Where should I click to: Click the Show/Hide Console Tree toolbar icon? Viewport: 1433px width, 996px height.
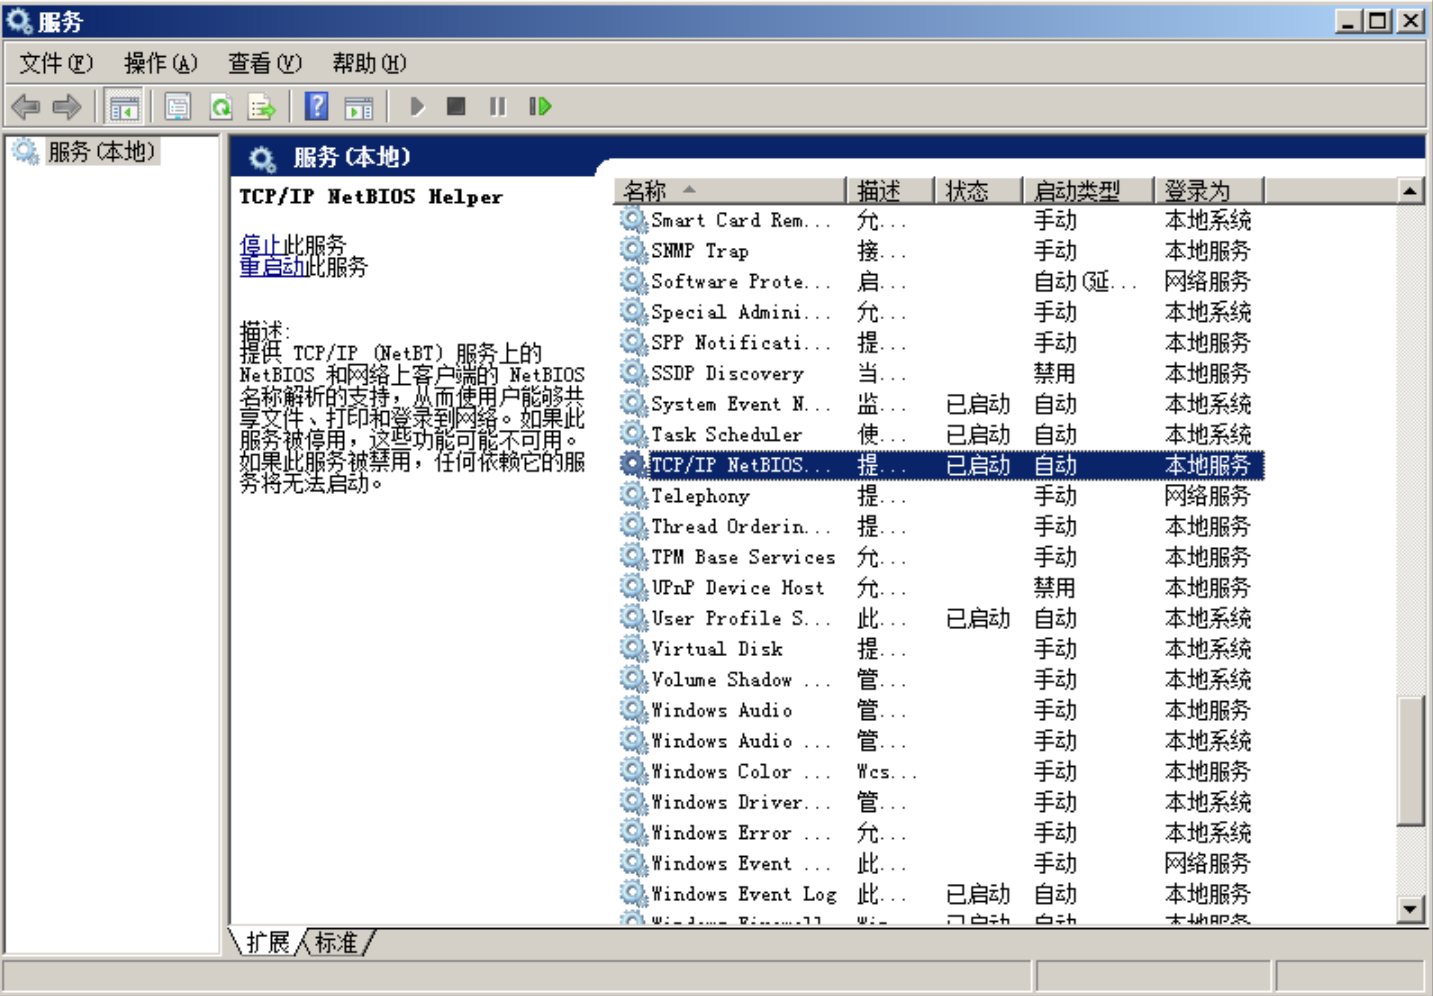pos(124,107)
